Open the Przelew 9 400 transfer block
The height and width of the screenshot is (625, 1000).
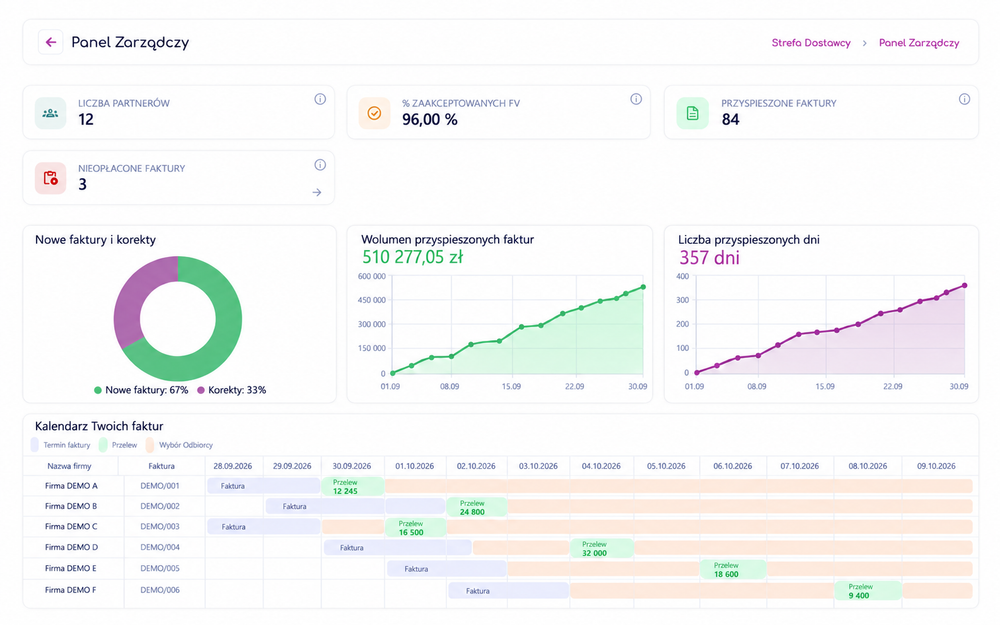click(x=867, y=591)
